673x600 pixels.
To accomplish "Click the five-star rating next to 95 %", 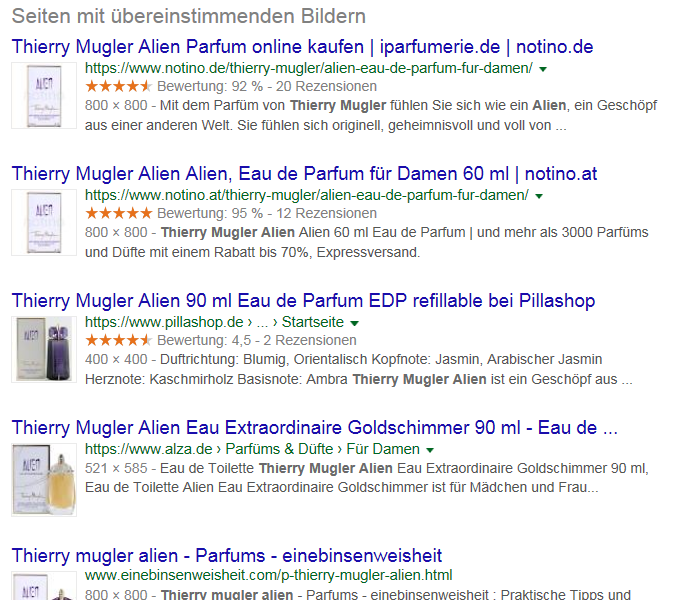I will (119, 213).
